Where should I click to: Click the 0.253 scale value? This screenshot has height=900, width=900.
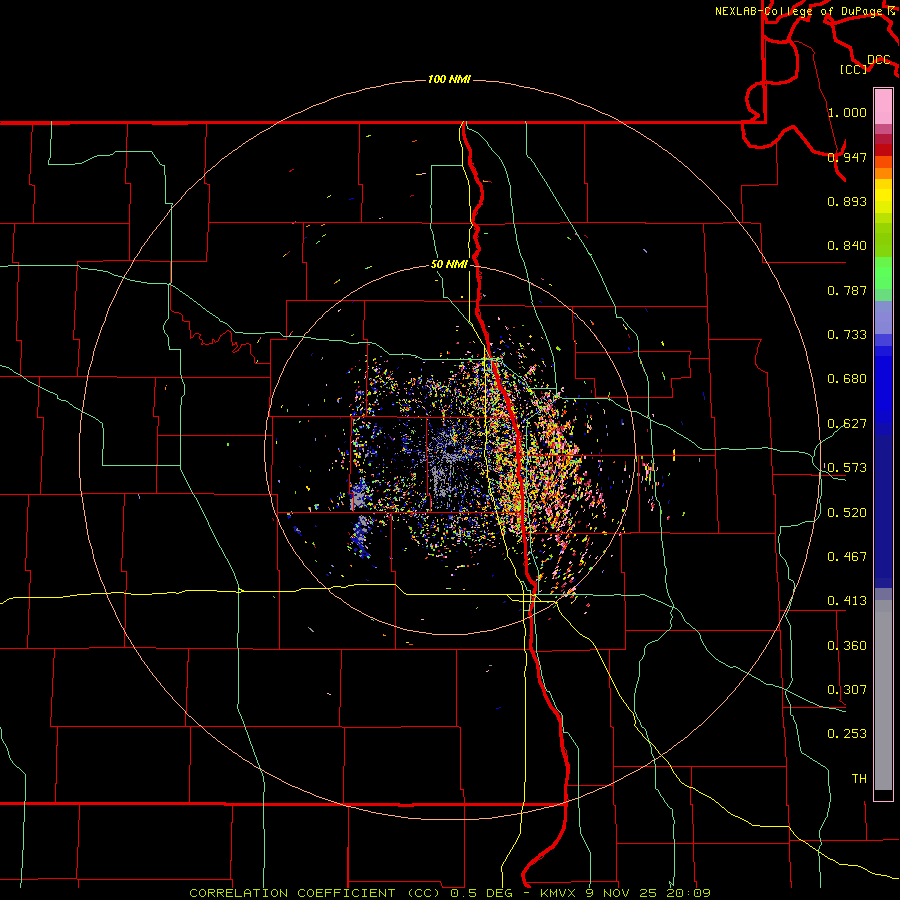[x=847, y=734]
